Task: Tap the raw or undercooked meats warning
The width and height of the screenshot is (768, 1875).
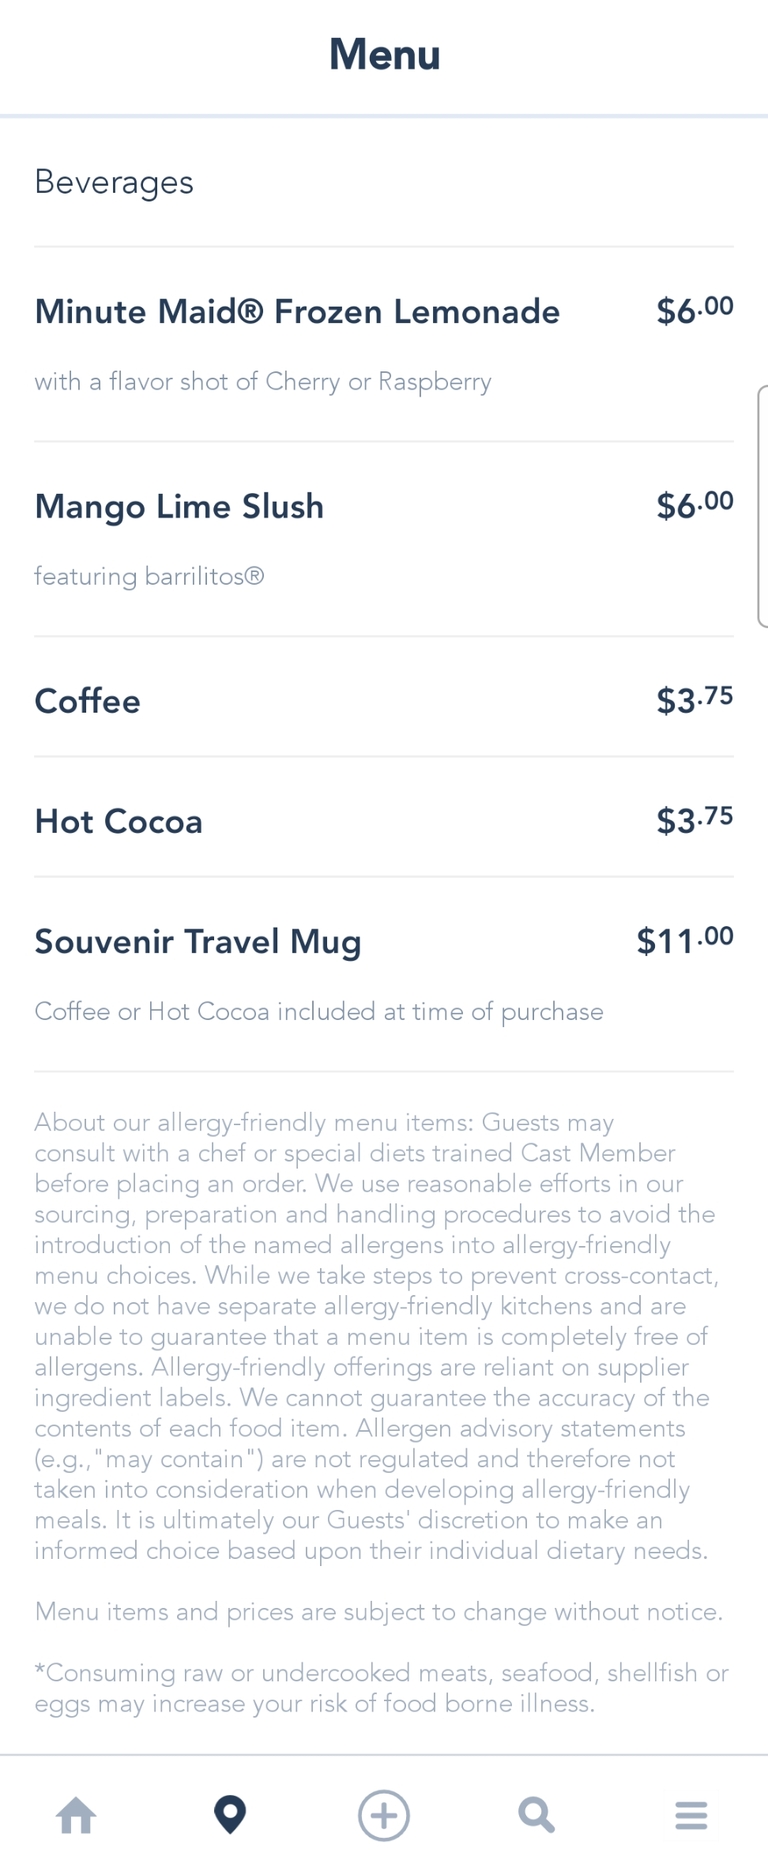Action: pyautogui.click(x=381, y=1688)
